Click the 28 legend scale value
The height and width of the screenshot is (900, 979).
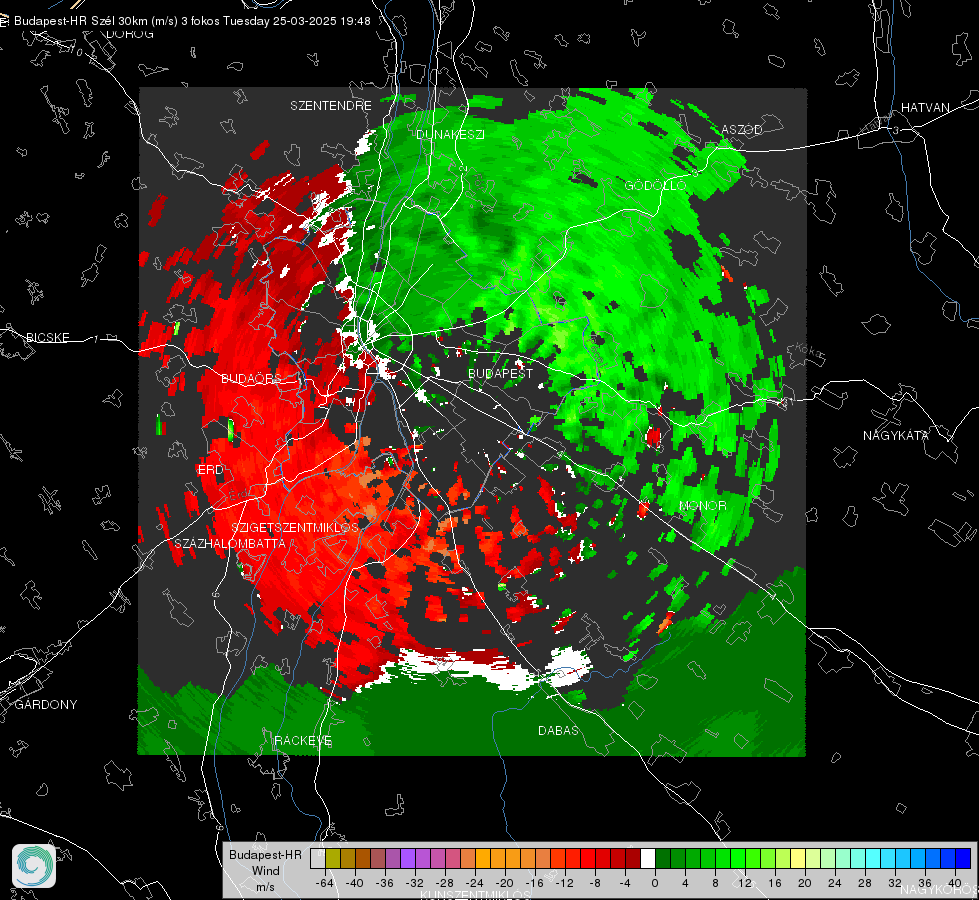(864, 883)
